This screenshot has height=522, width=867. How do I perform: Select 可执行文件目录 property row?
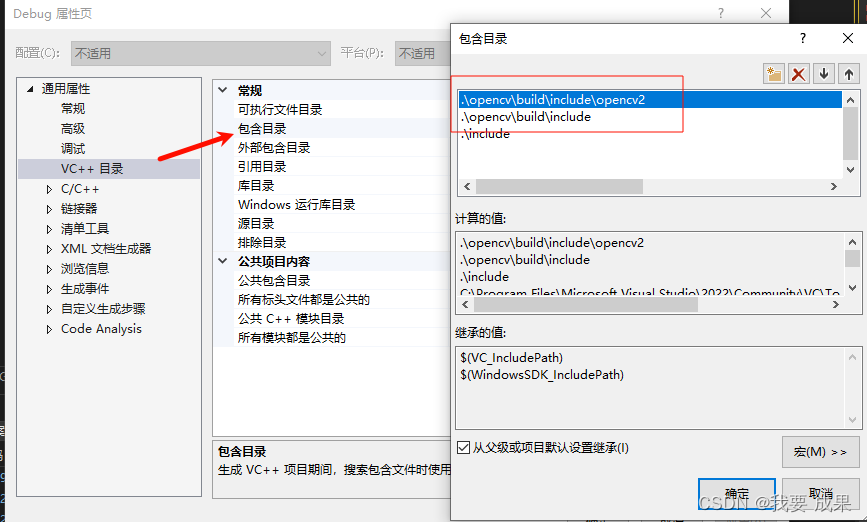(333, 109)
